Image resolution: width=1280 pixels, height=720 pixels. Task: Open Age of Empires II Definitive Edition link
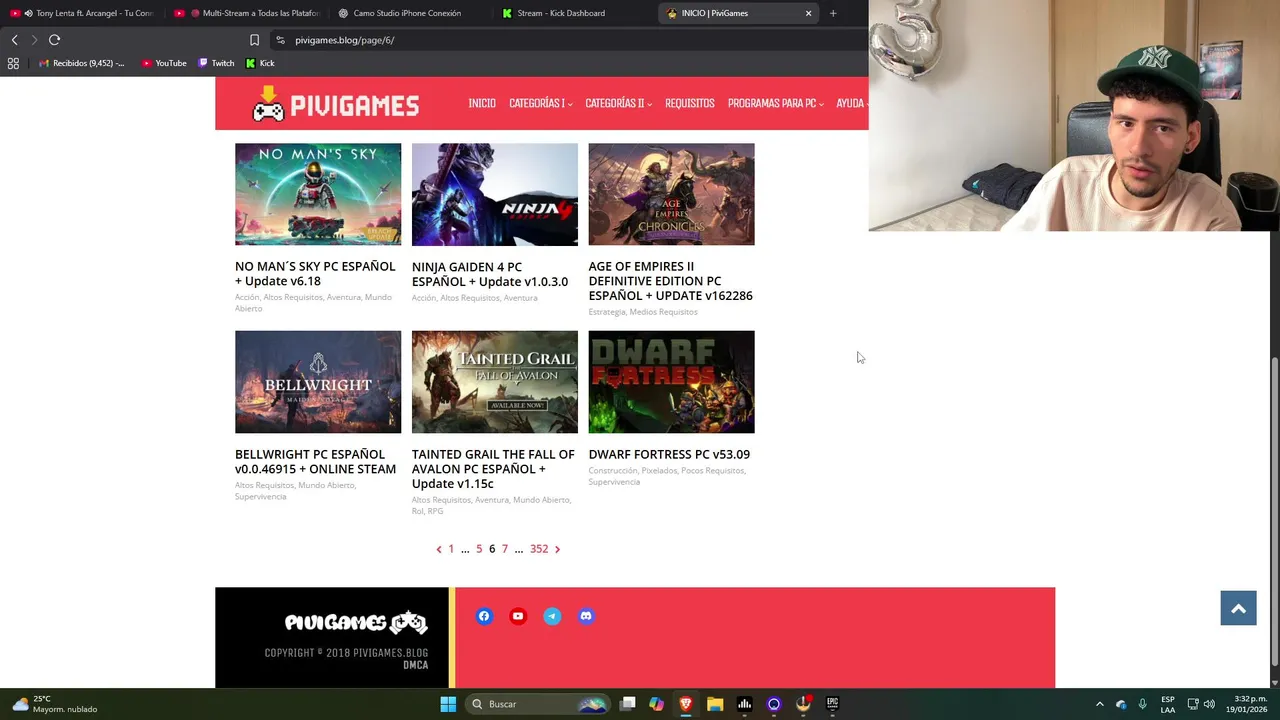click(x=671, y=281)
